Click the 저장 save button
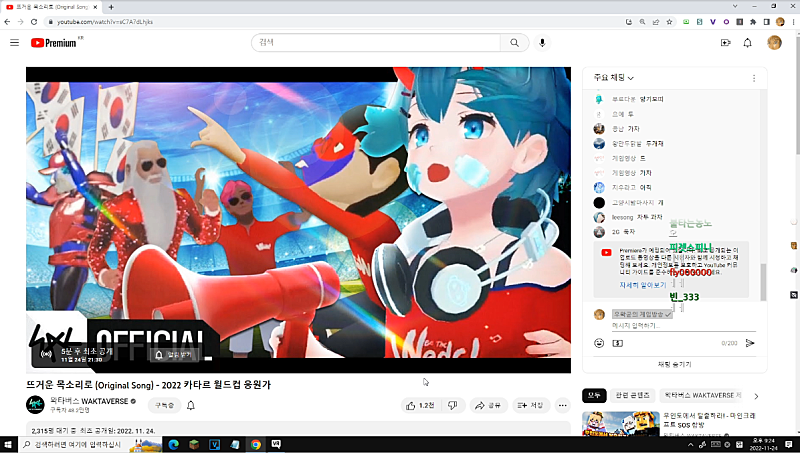The image size is (800, 453). (531, 406)
